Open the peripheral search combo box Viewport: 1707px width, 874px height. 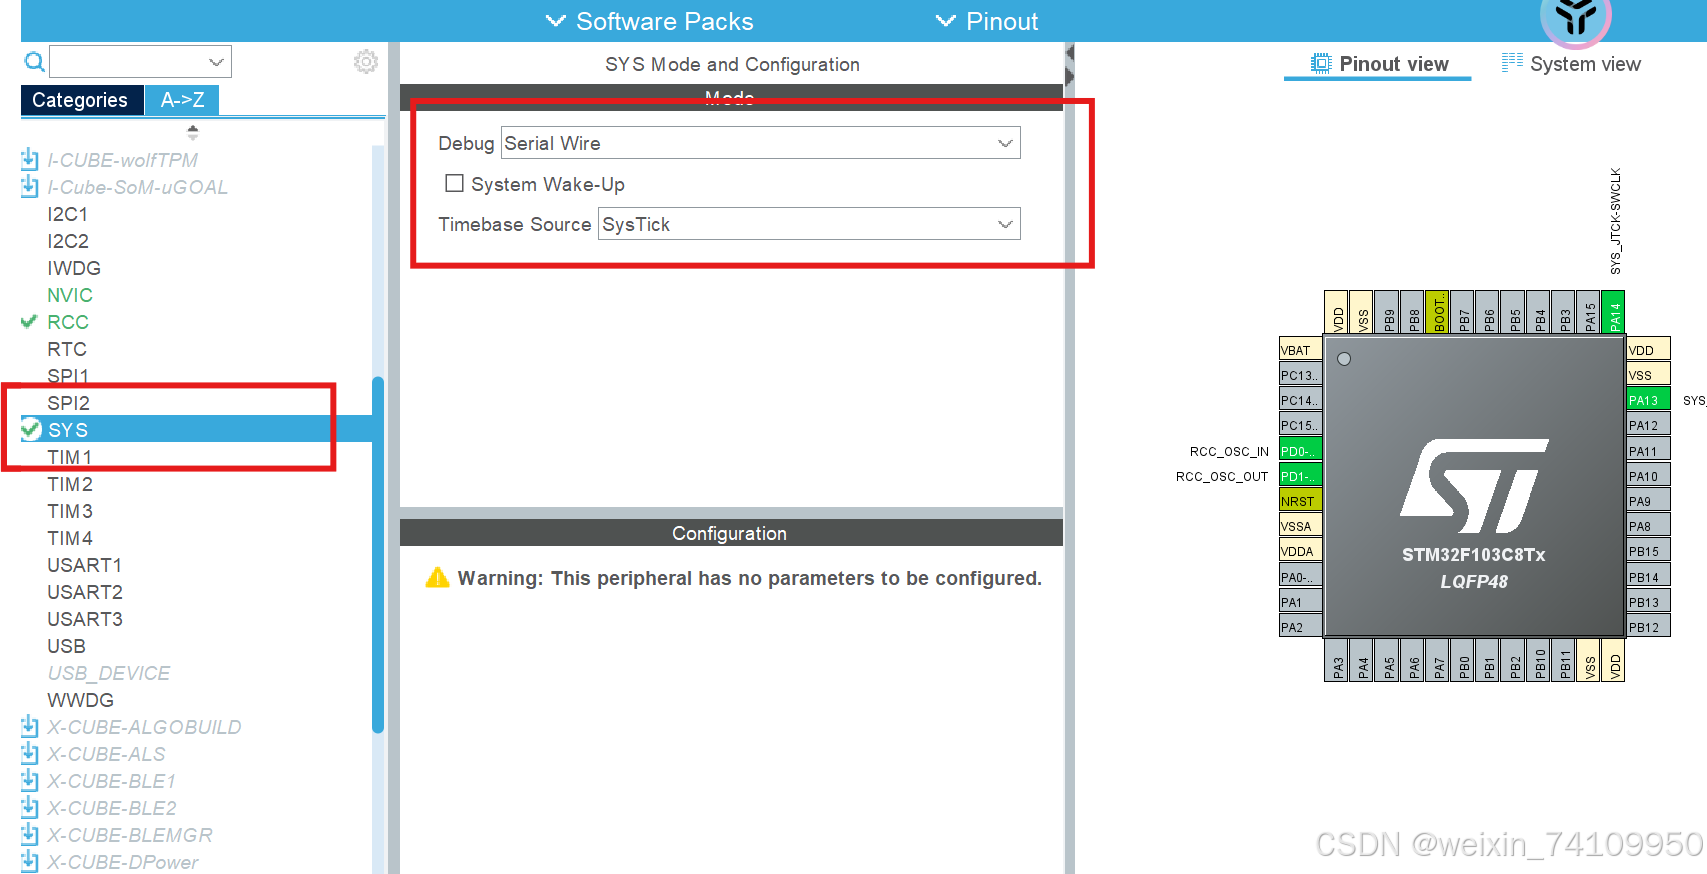(x=140, y=62)
